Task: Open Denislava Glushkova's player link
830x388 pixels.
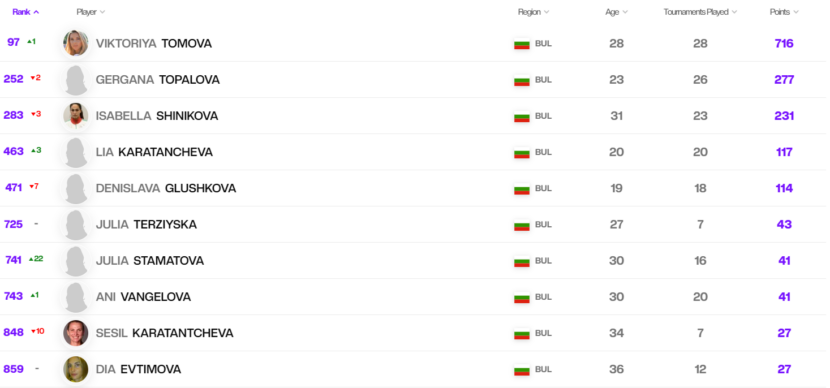Action: pyautogui.click(x=166, y=188)
